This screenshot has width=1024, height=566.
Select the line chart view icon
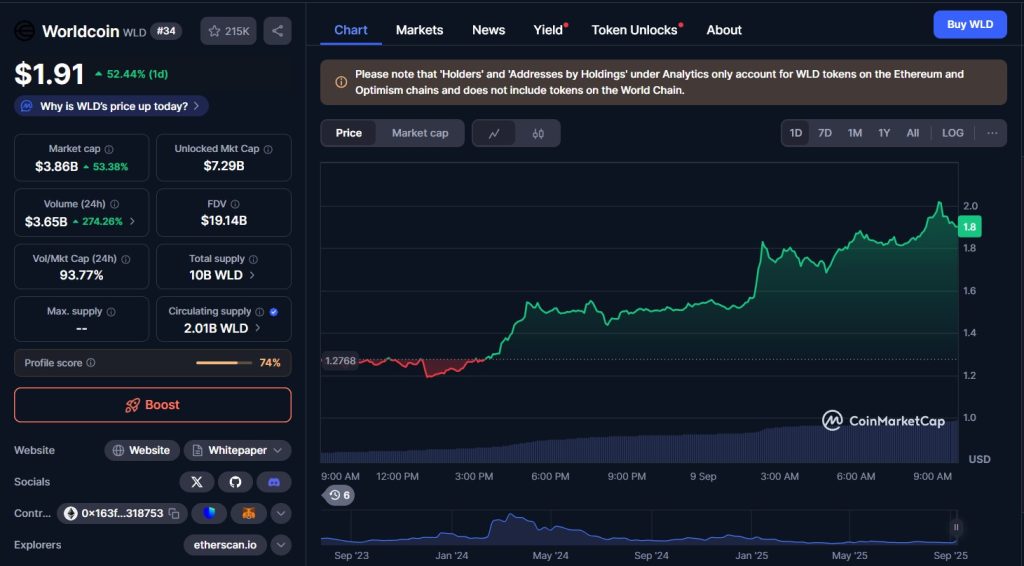[494, 133]
